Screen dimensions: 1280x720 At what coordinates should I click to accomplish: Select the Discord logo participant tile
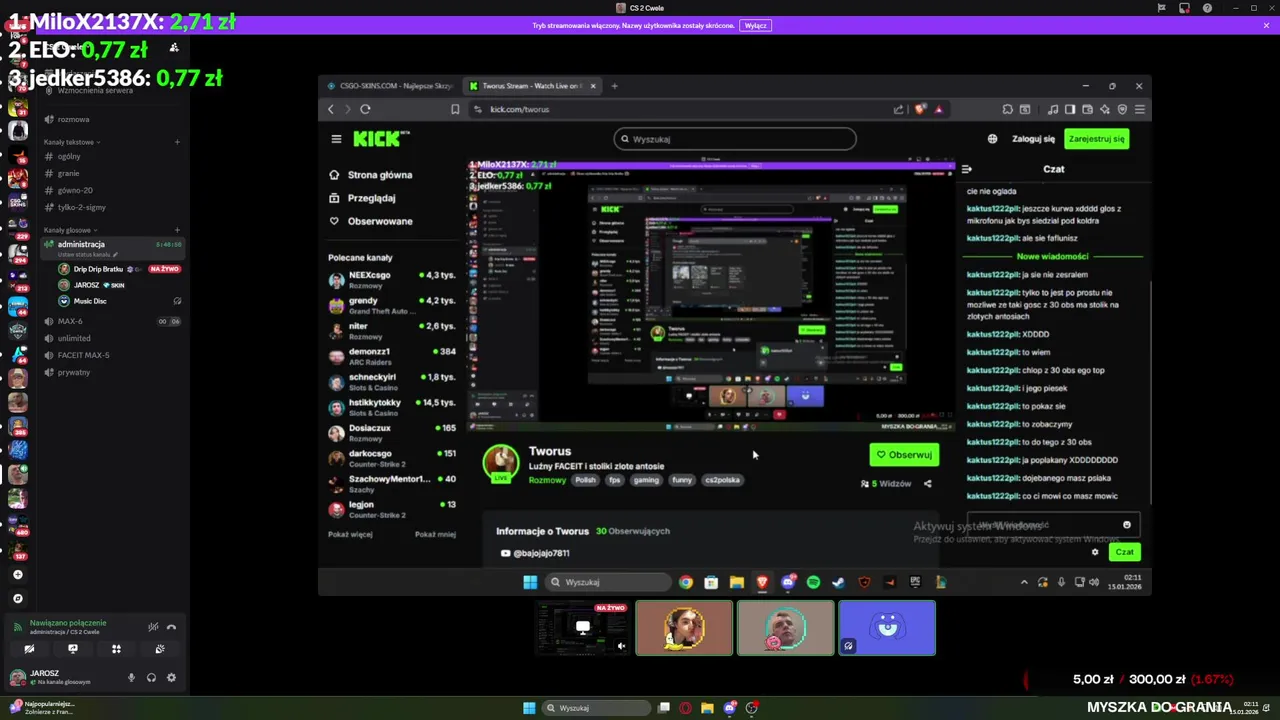click(x=887, y=628)
